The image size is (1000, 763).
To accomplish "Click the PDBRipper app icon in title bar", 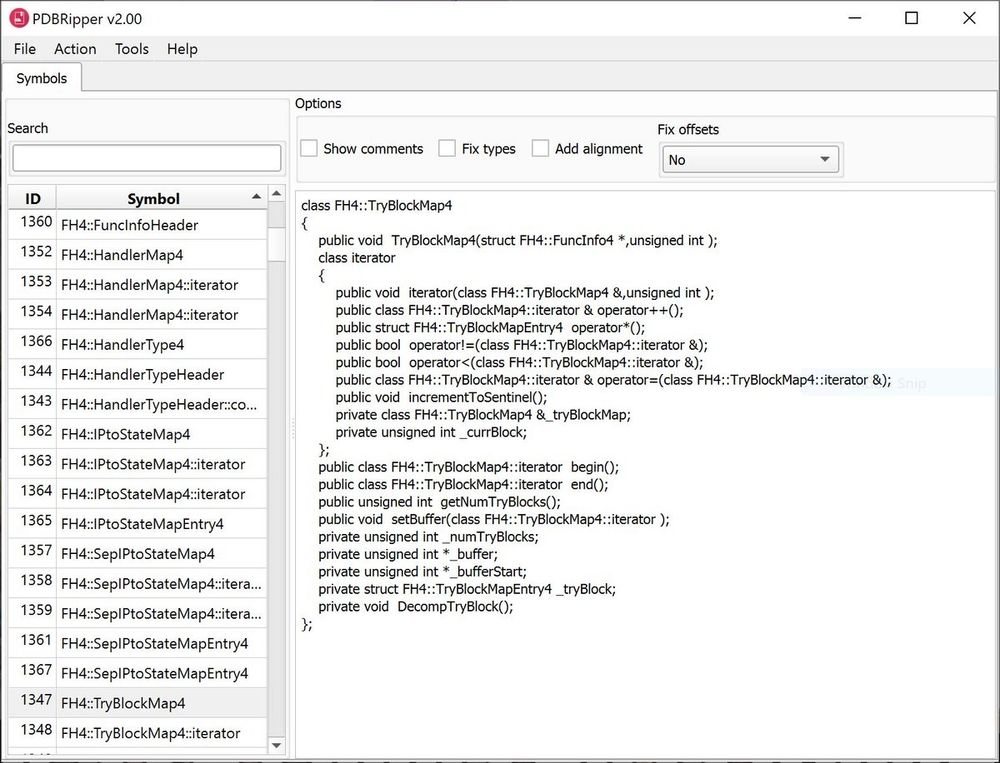I will point(18,18).
